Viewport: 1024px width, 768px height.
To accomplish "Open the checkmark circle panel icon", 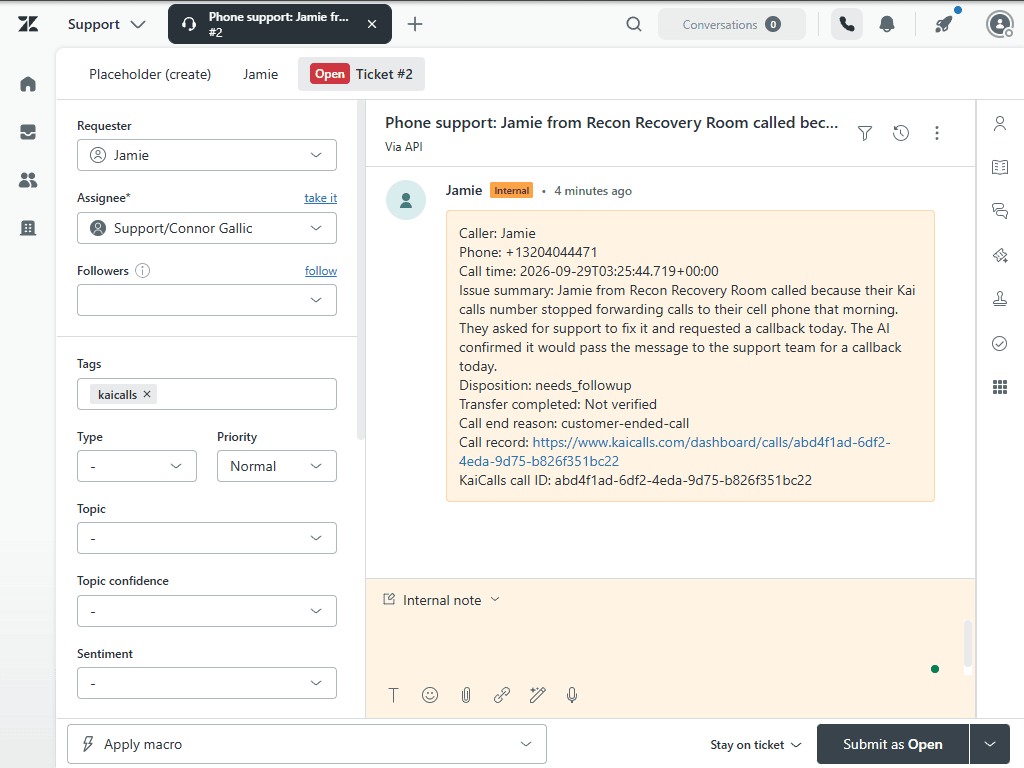I will 999,344.
